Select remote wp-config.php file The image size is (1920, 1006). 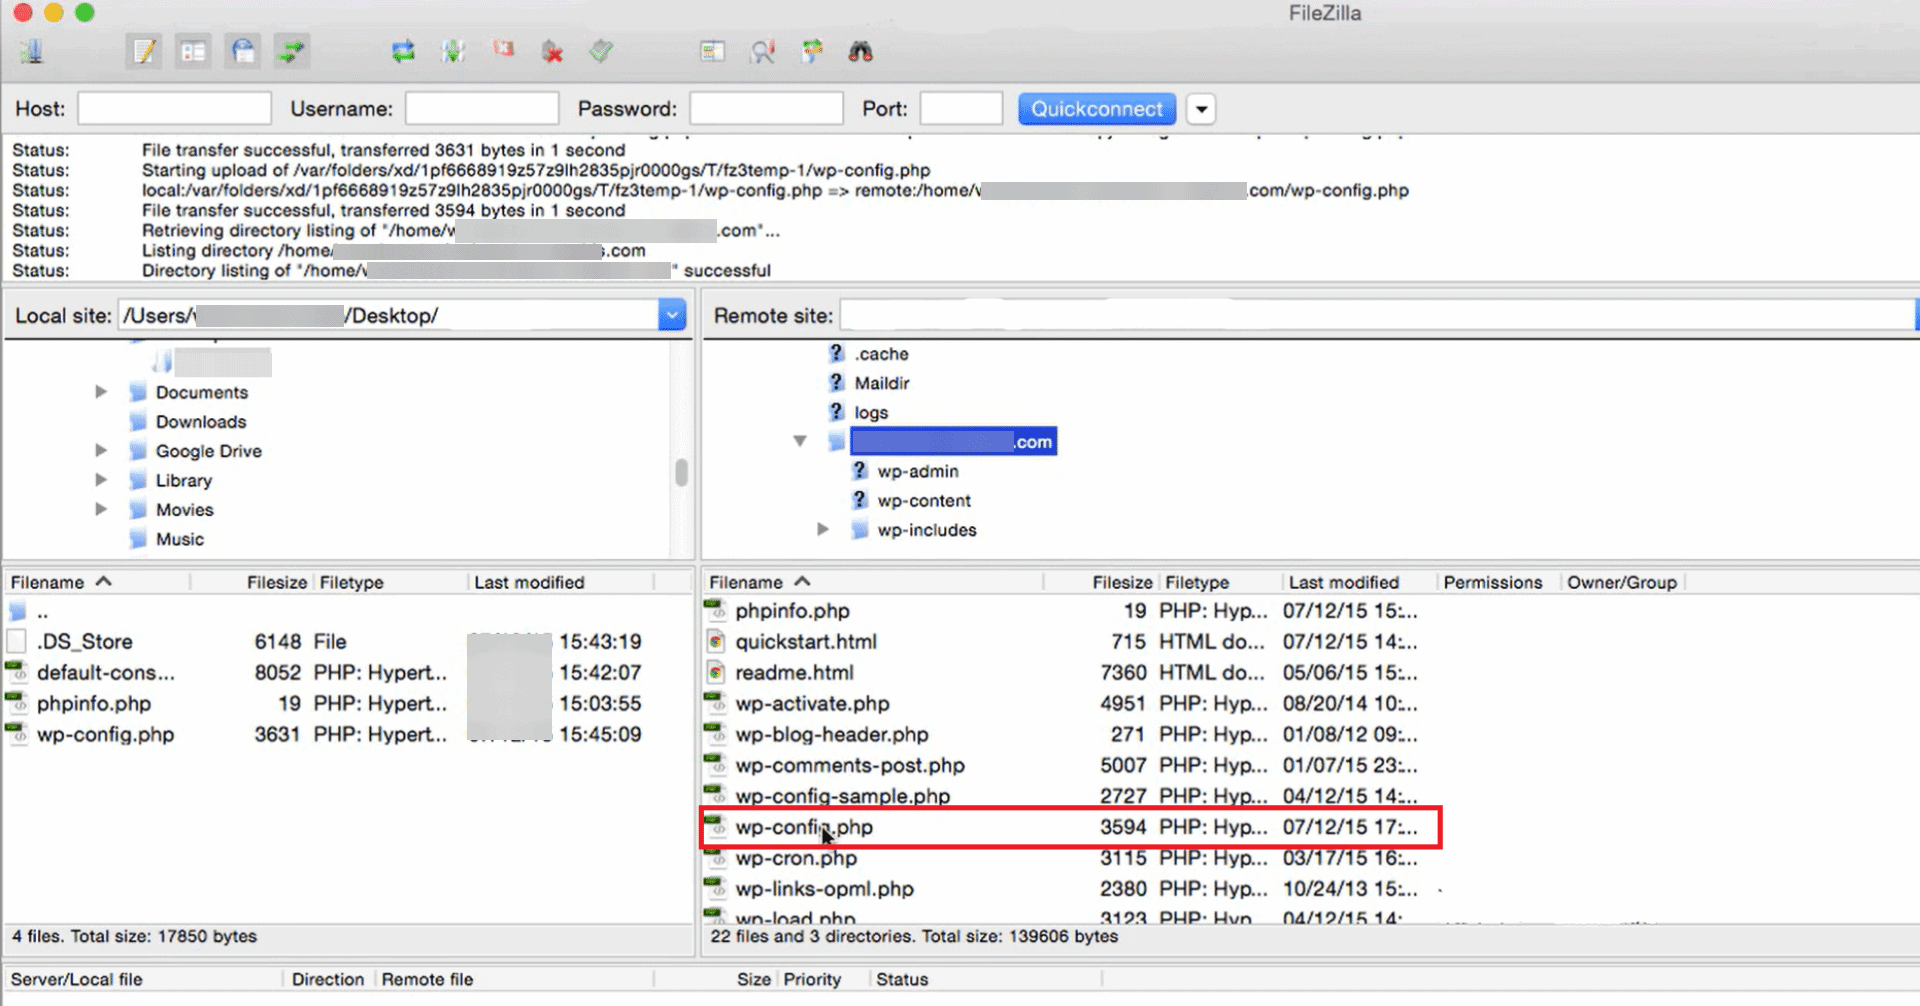(x=804, y=827)
